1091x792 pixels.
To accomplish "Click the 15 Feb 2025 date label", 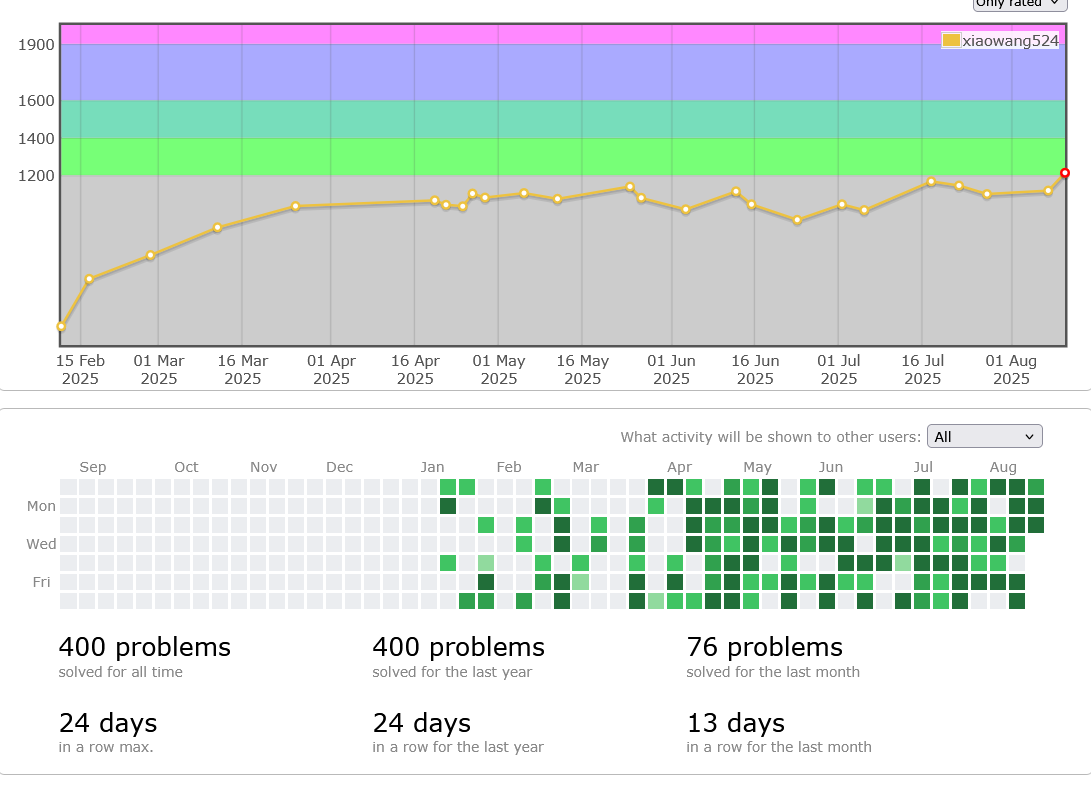I will click(x=80, y=370).
